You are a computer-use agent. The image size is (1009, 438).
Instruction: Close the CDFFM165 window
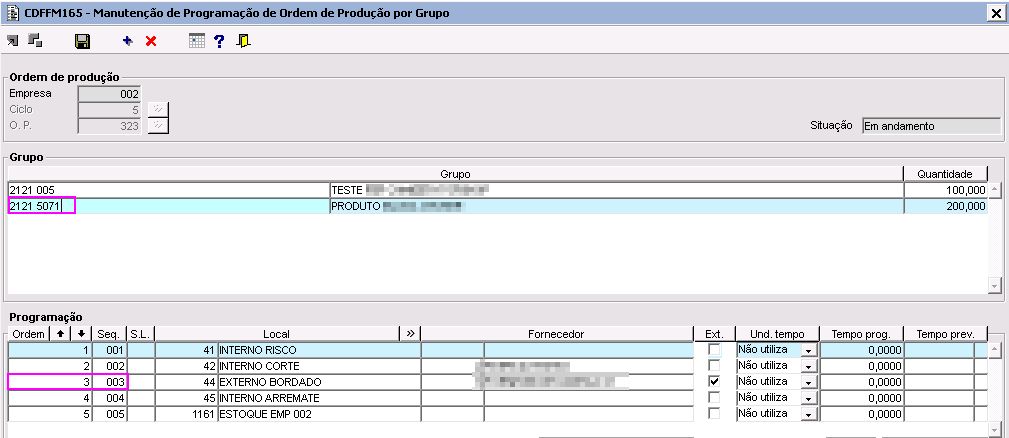click(x=996, y=13)
